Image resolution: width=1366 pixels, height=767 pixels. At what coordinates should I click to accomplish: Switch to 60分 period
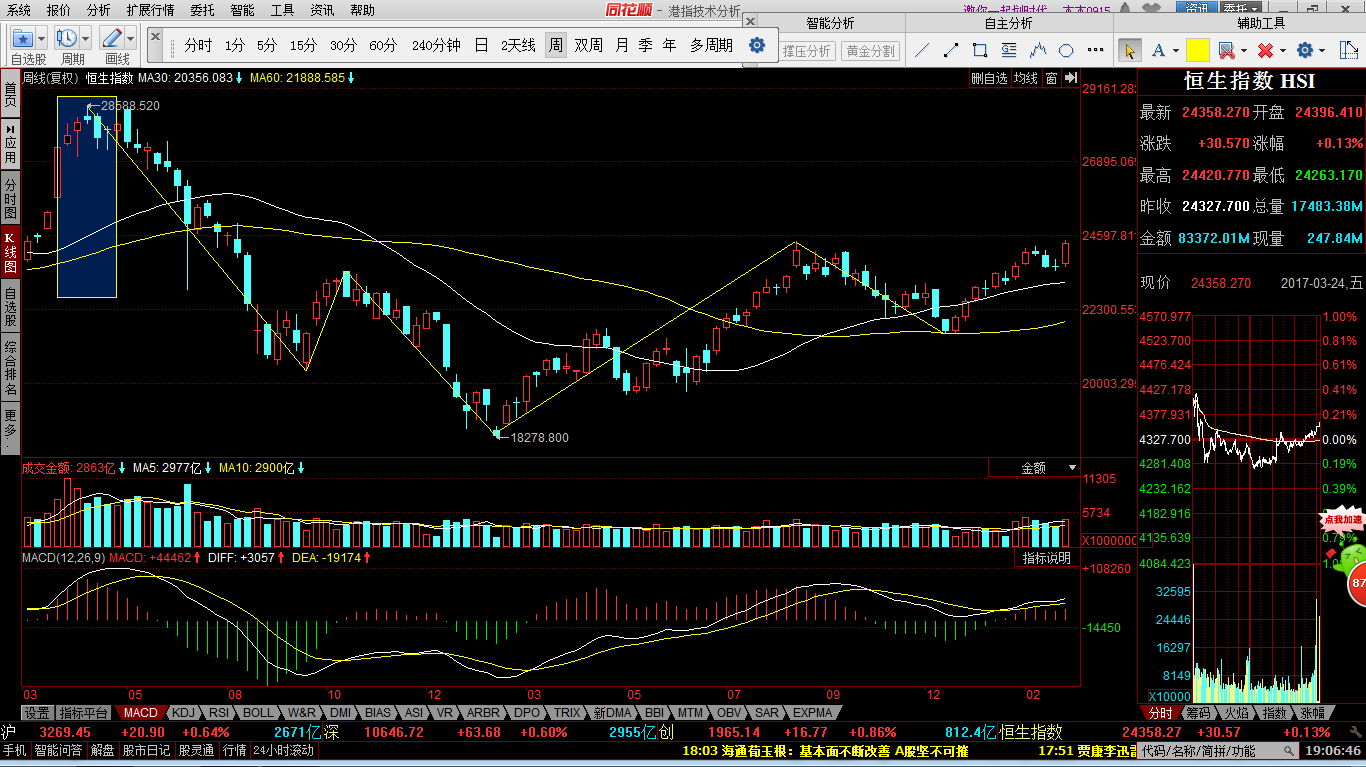point(383,45)
